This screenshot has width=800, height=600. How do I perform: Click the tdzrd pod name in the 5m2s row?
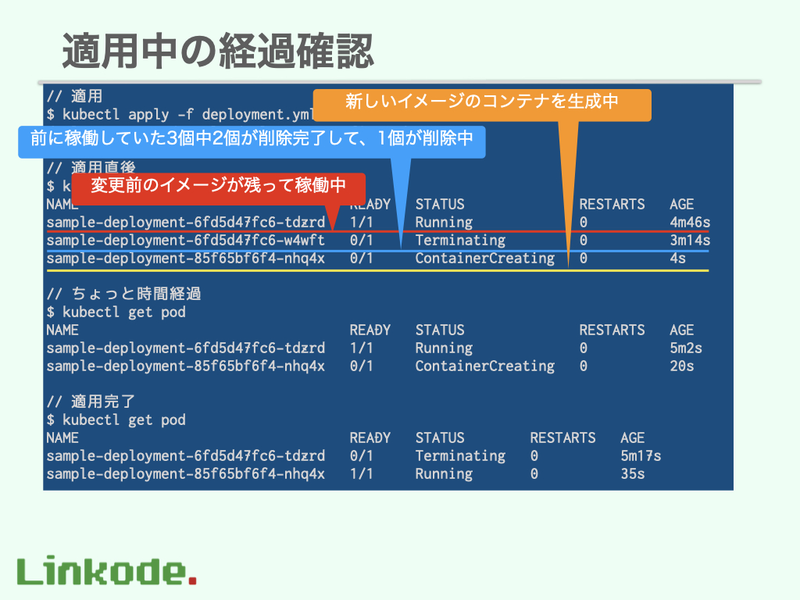click(x=186, y=348)
